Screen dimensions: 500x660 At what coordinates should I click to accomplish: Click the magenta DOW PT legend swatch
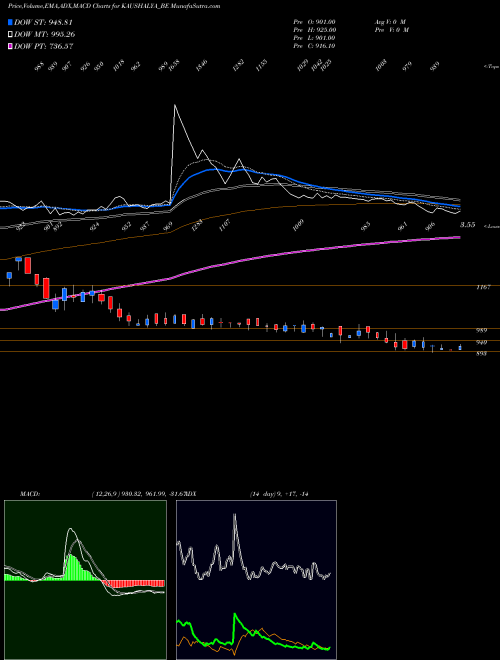click(10, 46)
